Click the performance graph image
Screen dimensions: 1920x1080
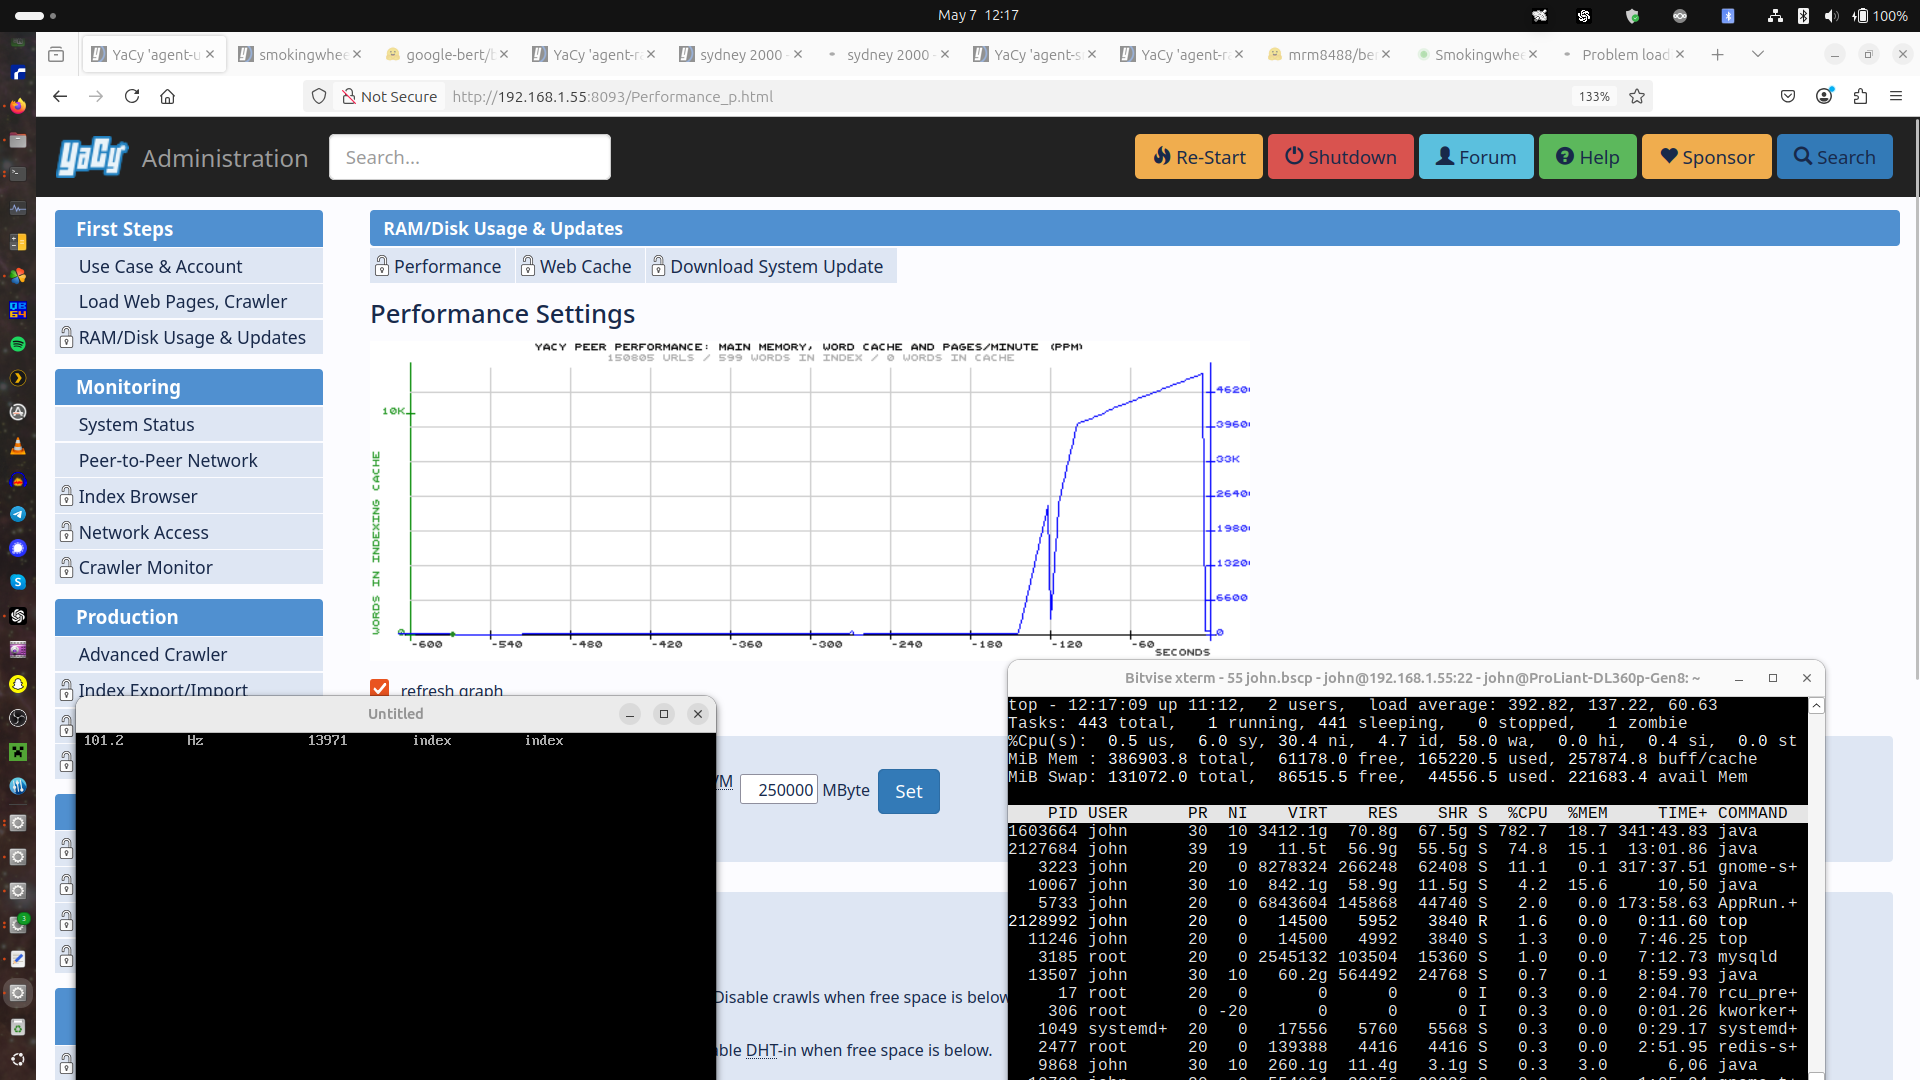click(810, 500)
